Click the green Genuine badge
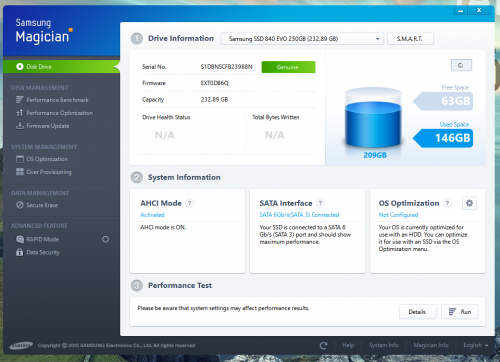 coord(288,67)
